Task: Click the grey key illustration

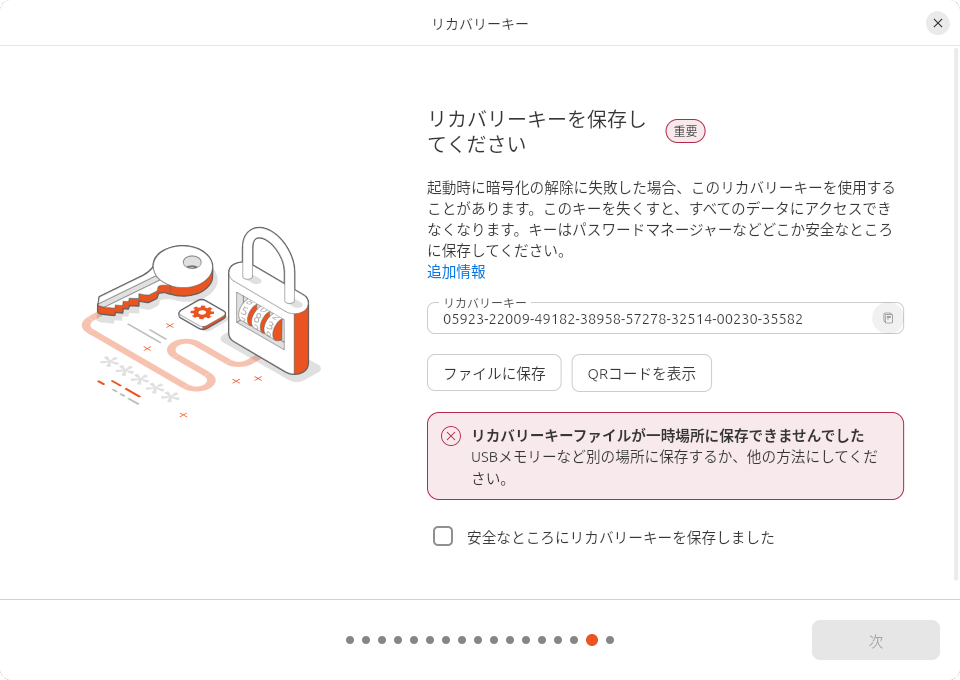Action: tap(160, 277)
